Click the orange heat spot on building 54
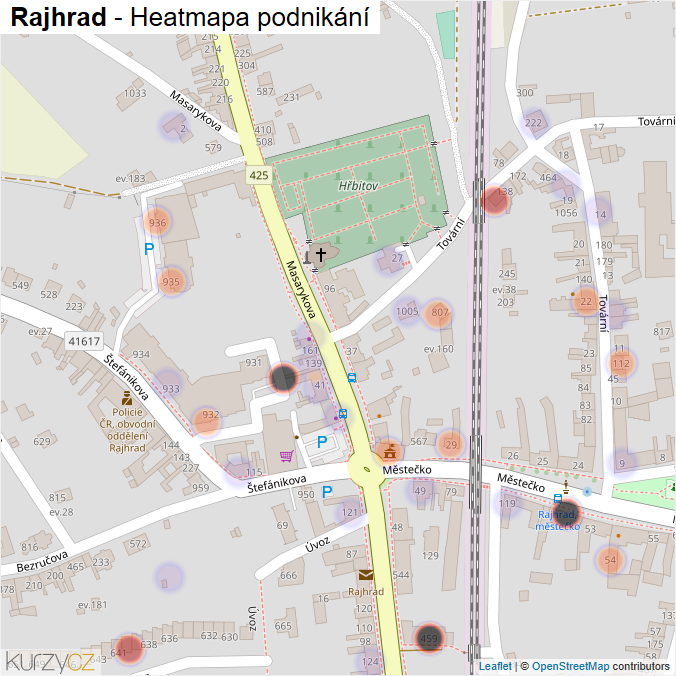 pos(610,560)
